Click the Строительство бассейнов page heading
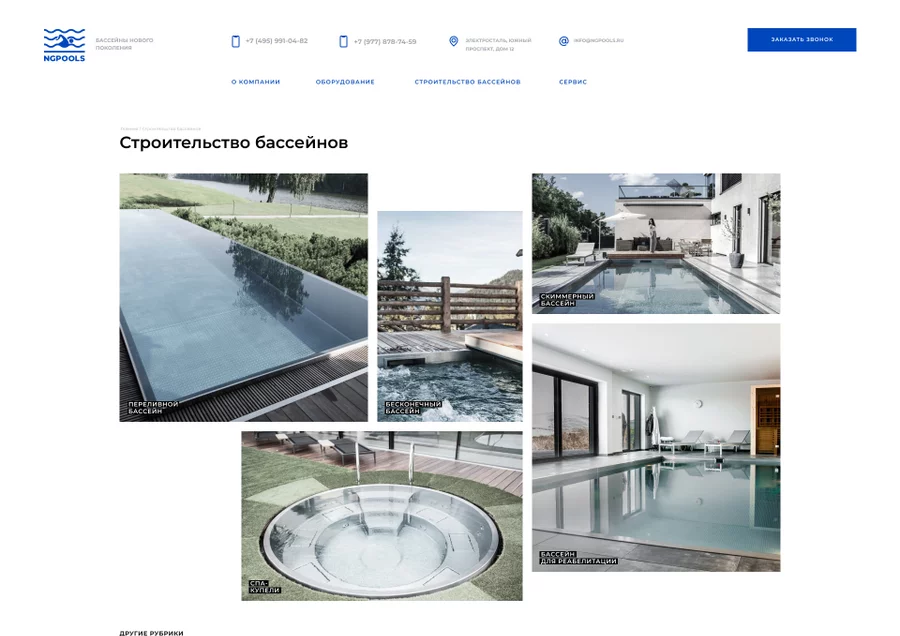This screenshot has width=900, height=636. (x=234, y=142)
